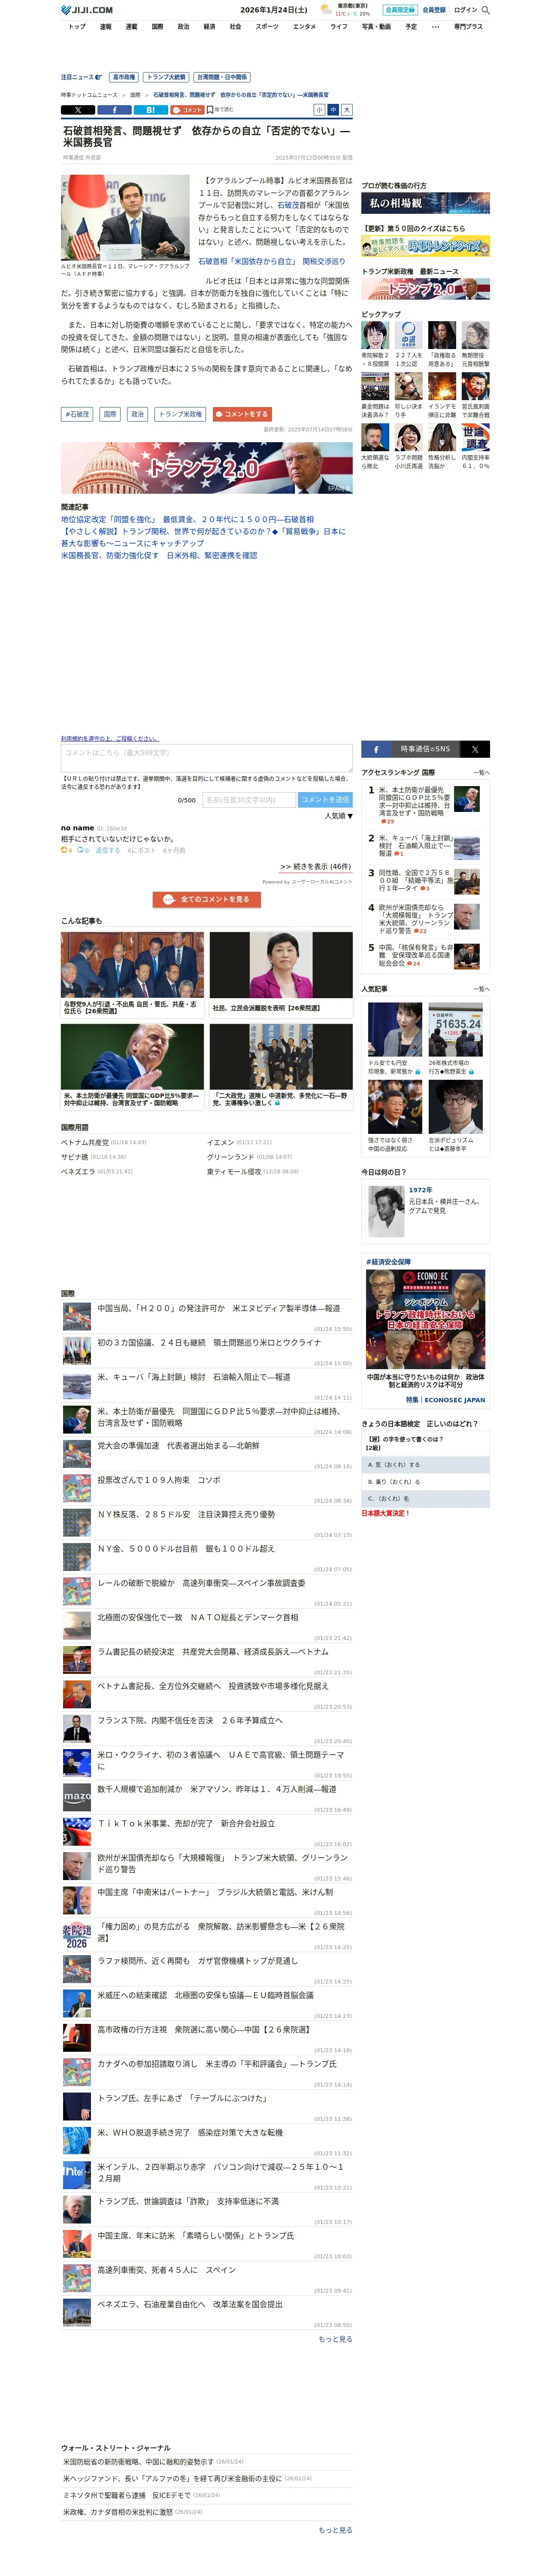551x2576 pixels.
Task: Click the orange コメント share-bar button
Action: point(187,110)
